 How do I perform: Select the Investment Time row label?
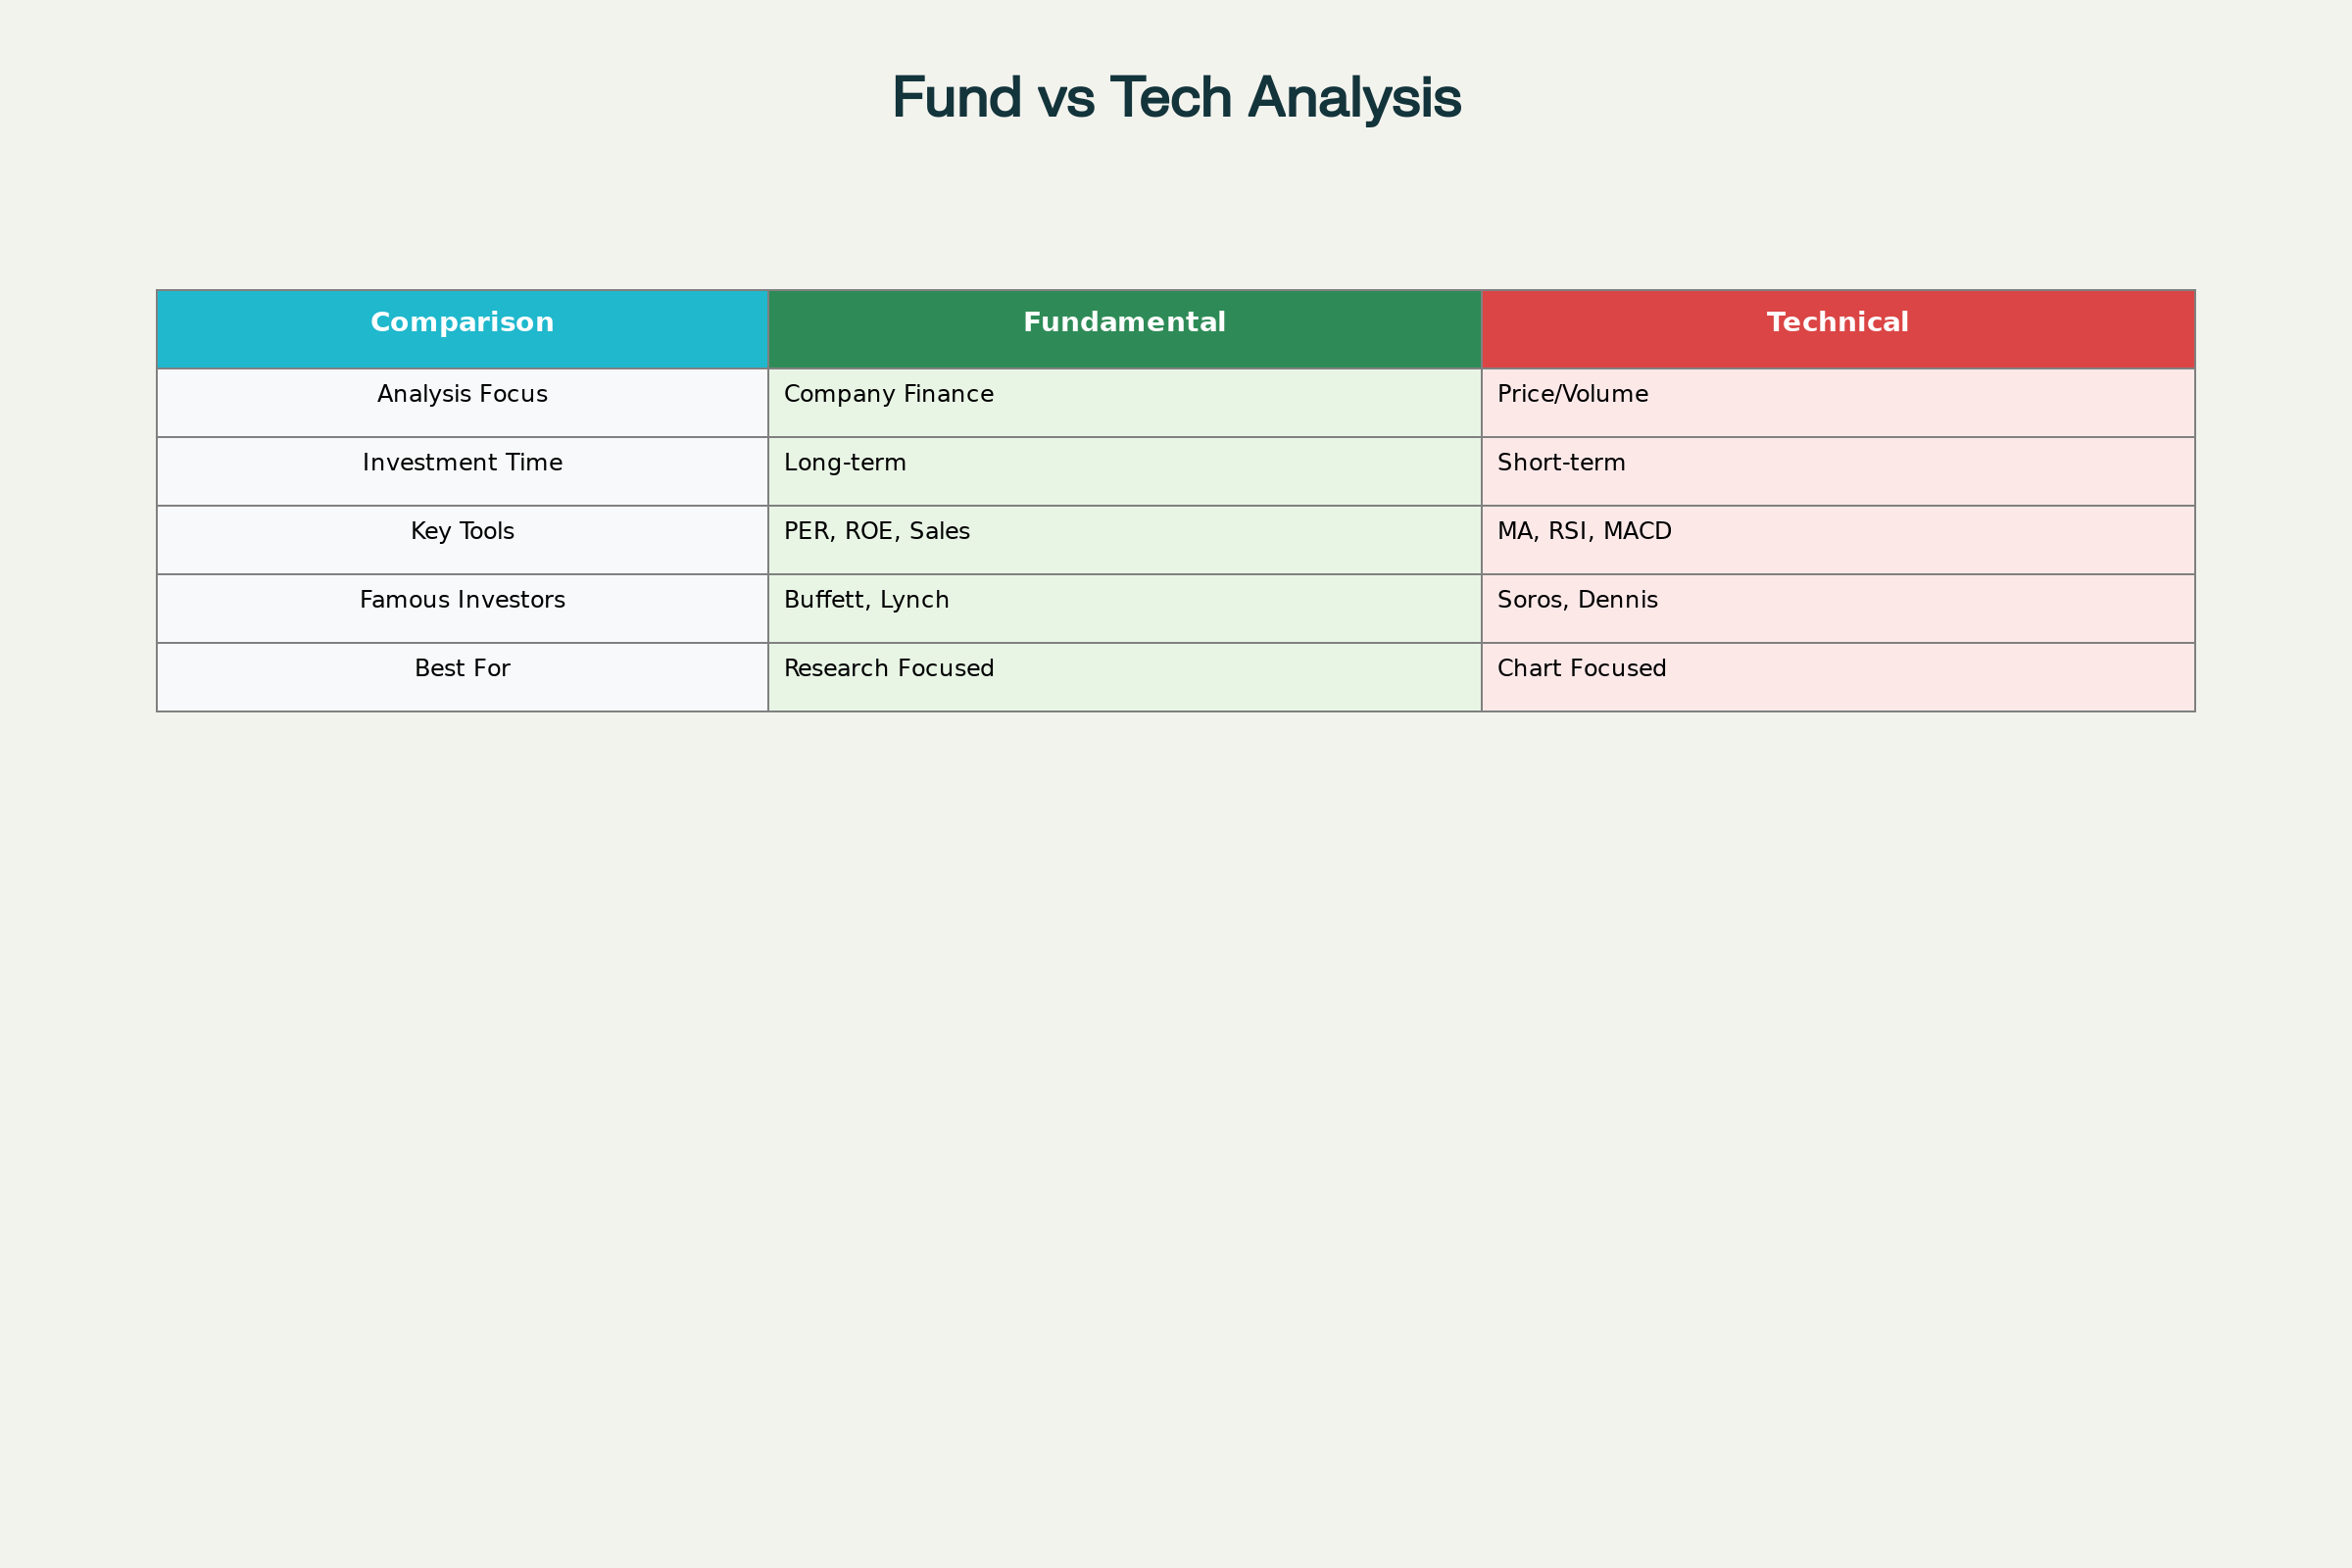pos(462,471)
